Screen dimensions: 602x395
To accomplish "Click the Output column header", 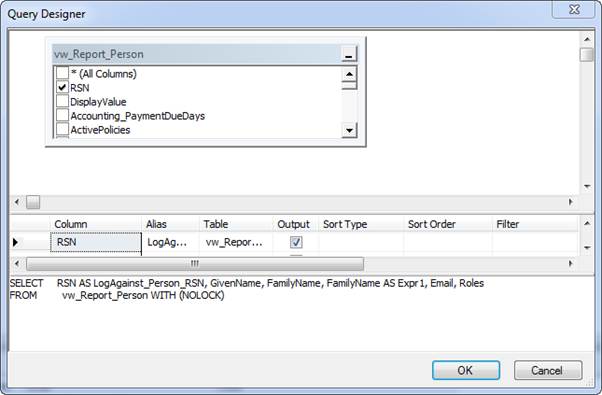I will point(295,224).
